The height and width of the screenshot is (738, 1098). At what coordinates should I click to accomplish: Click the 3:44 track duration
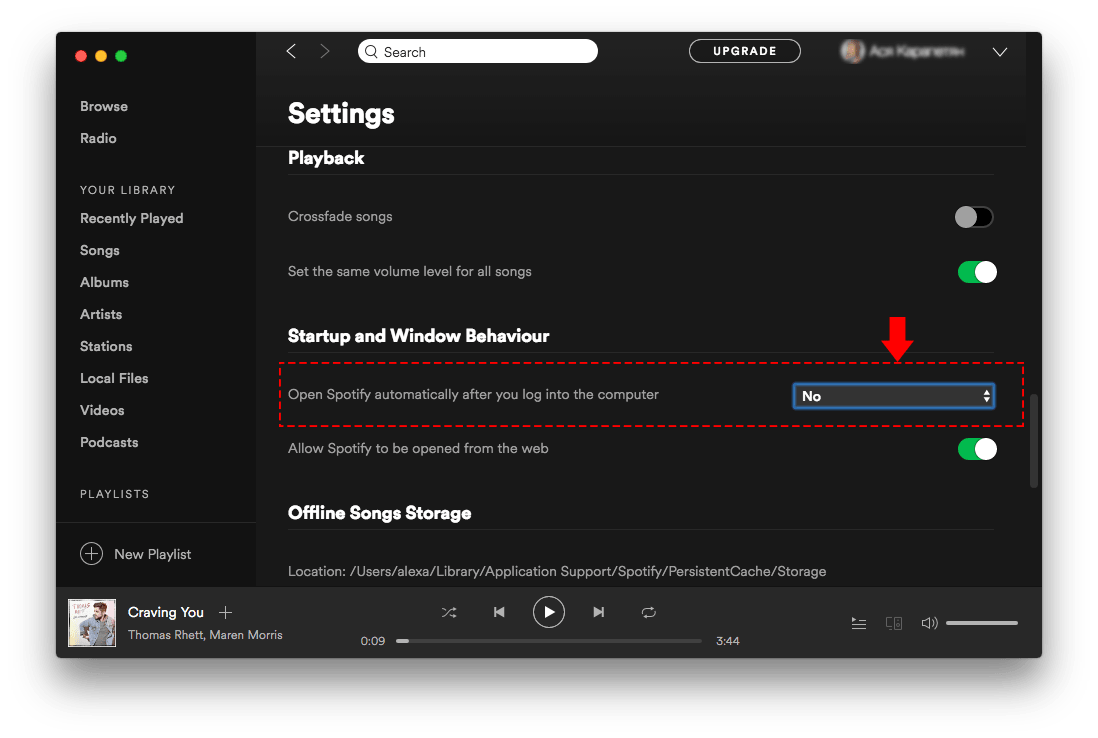pyautogui.click(x=728, y=641)
